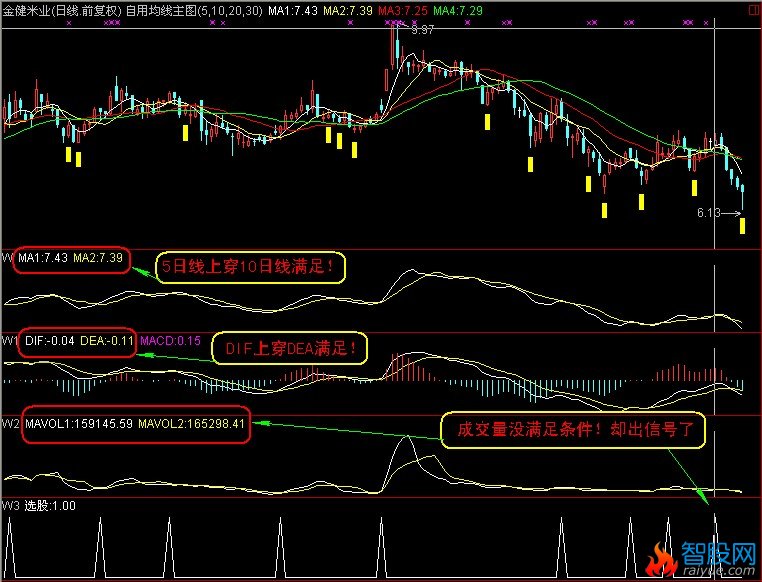The width and height of the screenshot is (762, 582).
Task: Click the MAVOL1:159145.59 value
Action: pos(79,424)
